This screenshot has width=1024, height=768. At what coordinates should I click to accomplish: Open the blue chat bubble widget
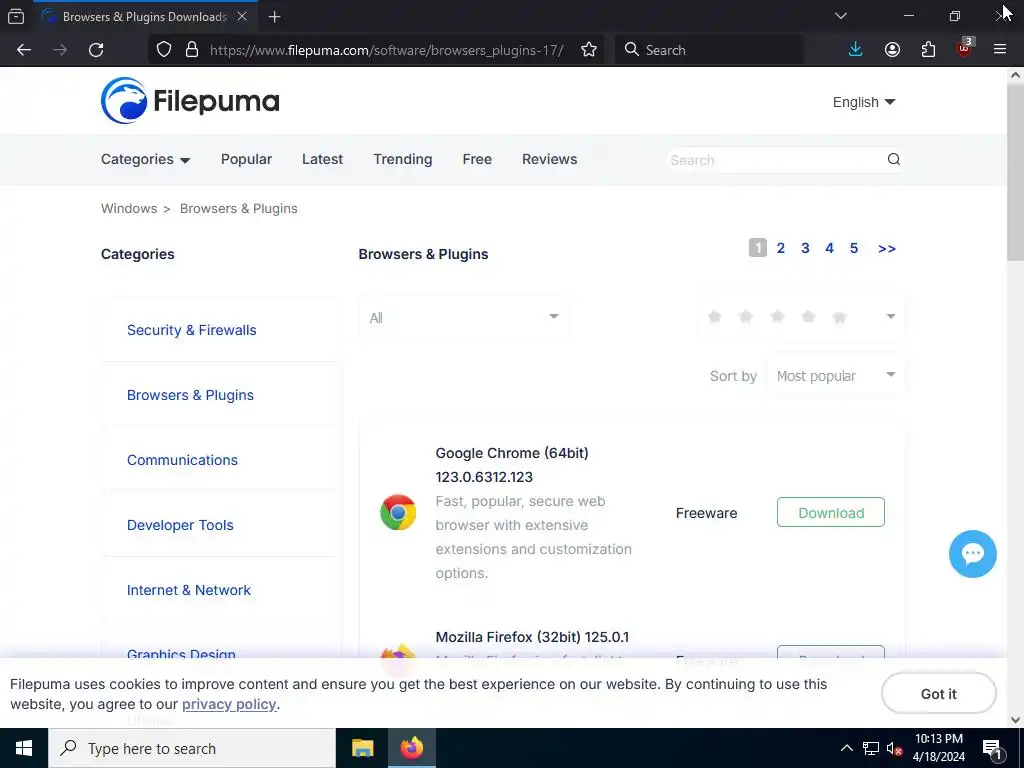[x=972, y=554]
